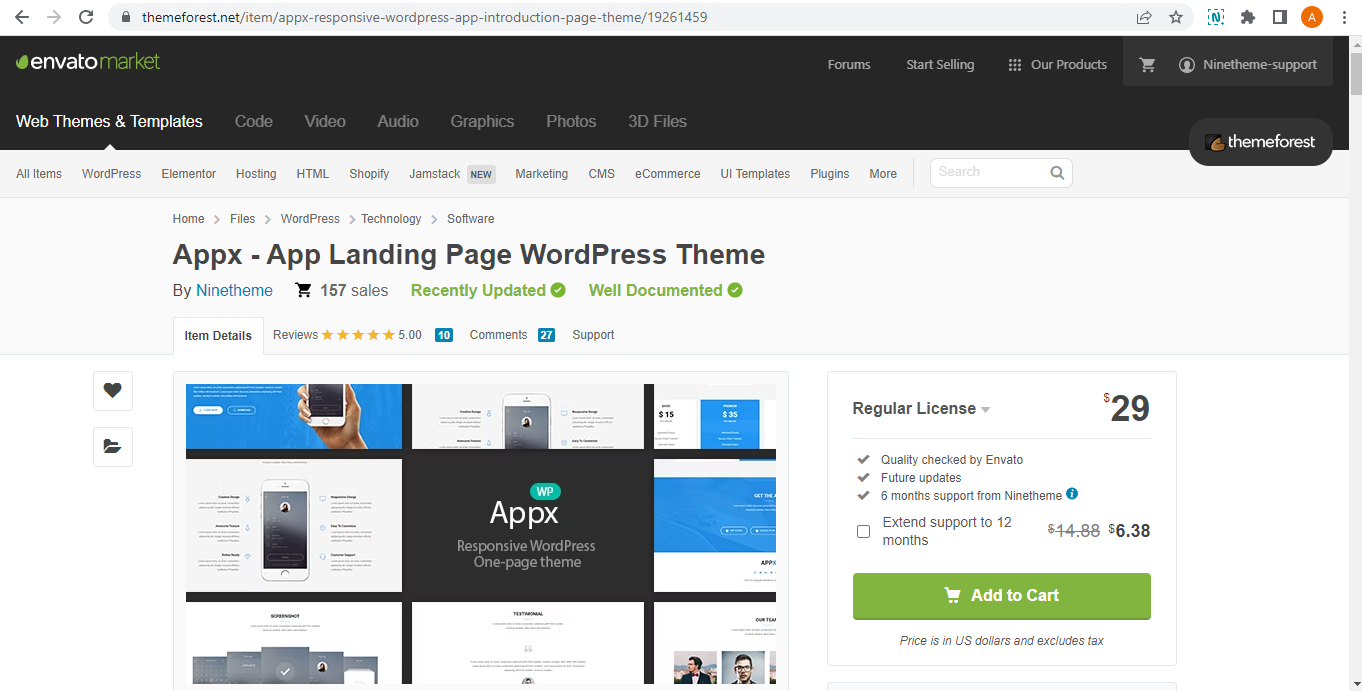Screen dimensions: 1362x691
Task: Switch to the 3D Files section
Action: pyautogui.click(x=657, y=122)
